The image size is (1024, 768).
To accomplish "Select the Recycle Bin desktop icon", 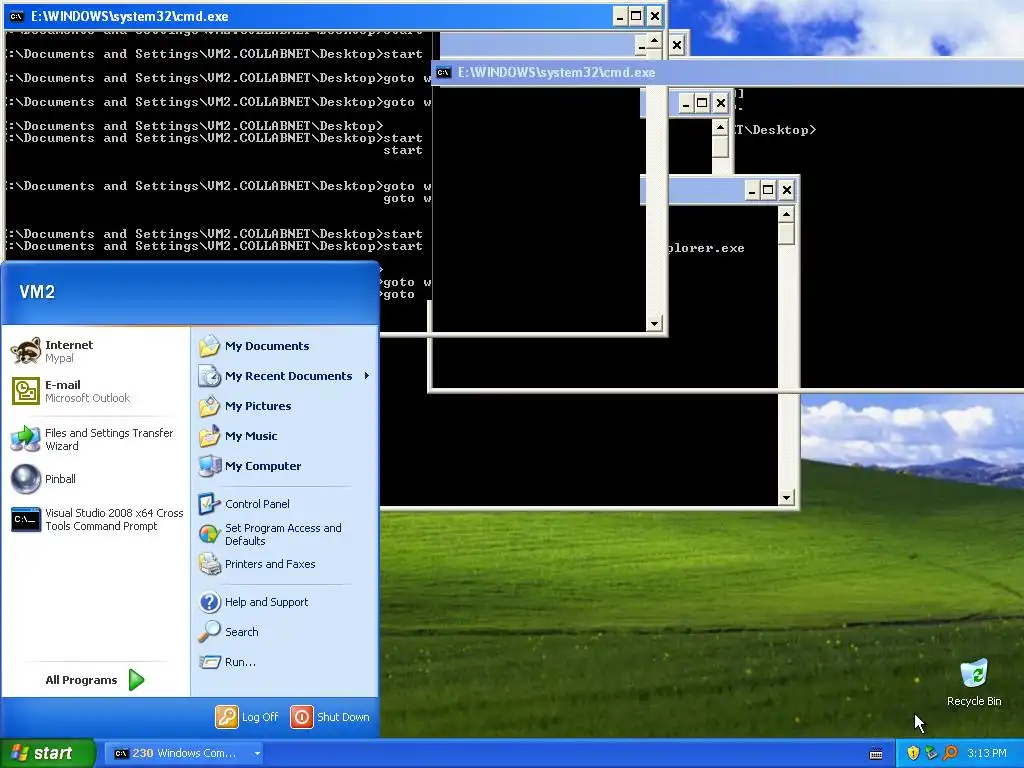I will click(974, 682).
